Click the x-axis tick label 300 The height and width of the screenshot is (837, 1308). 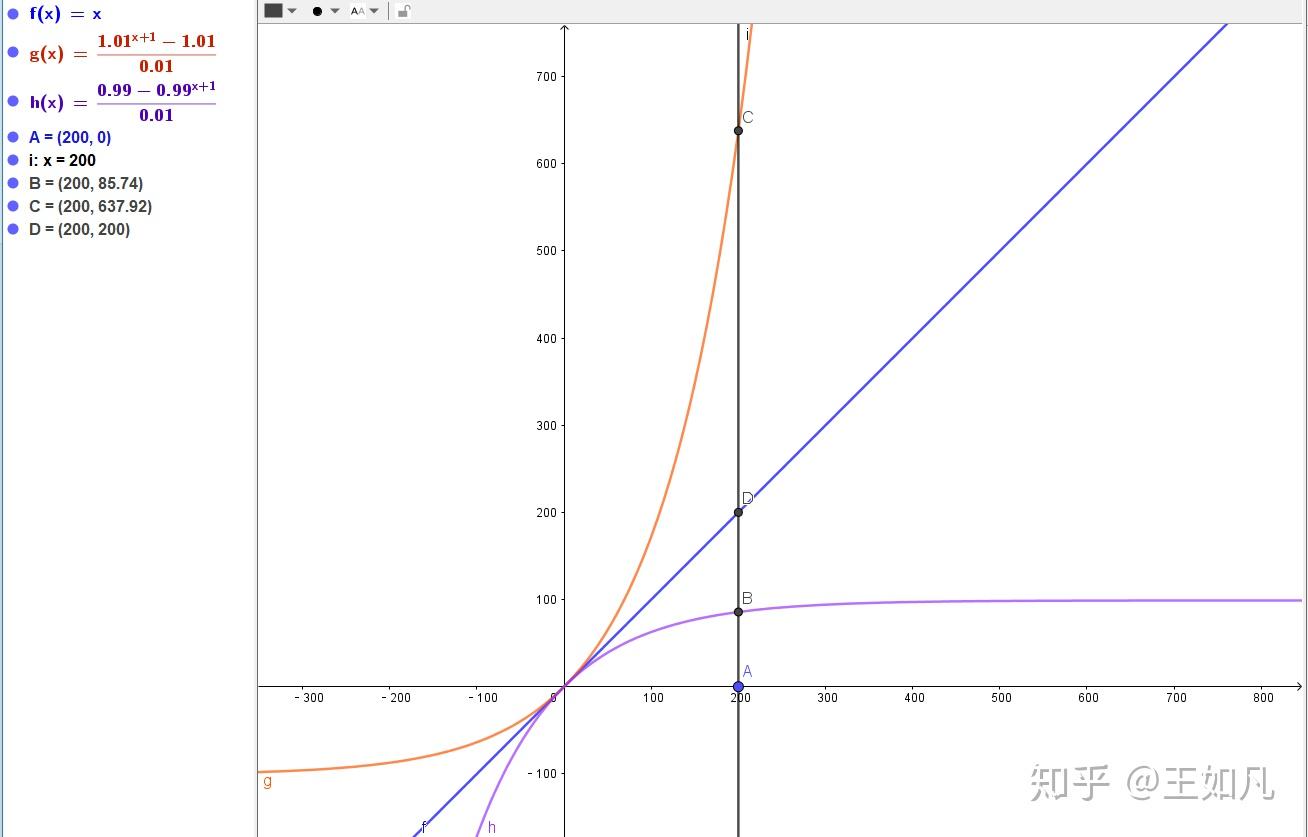point(827,698)
